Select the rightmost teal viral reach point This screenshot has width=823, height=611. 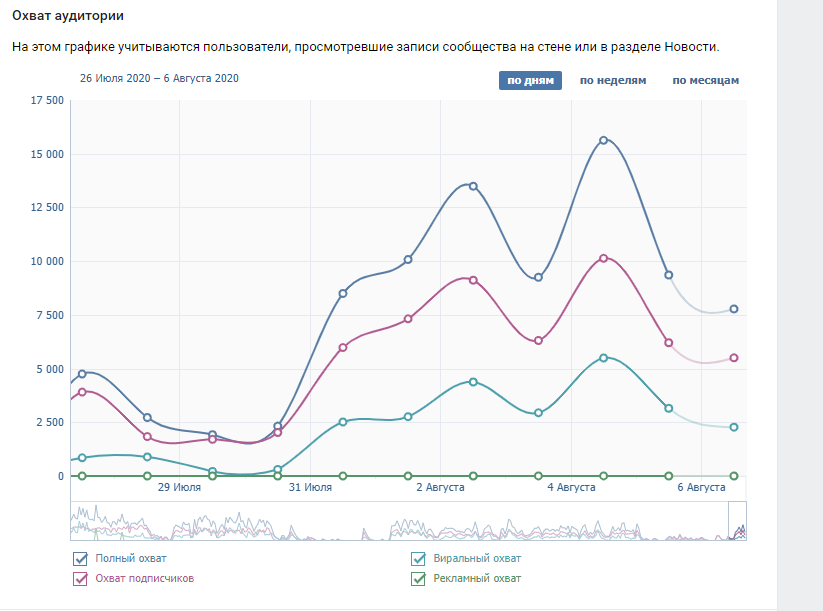tap(734, 427)
